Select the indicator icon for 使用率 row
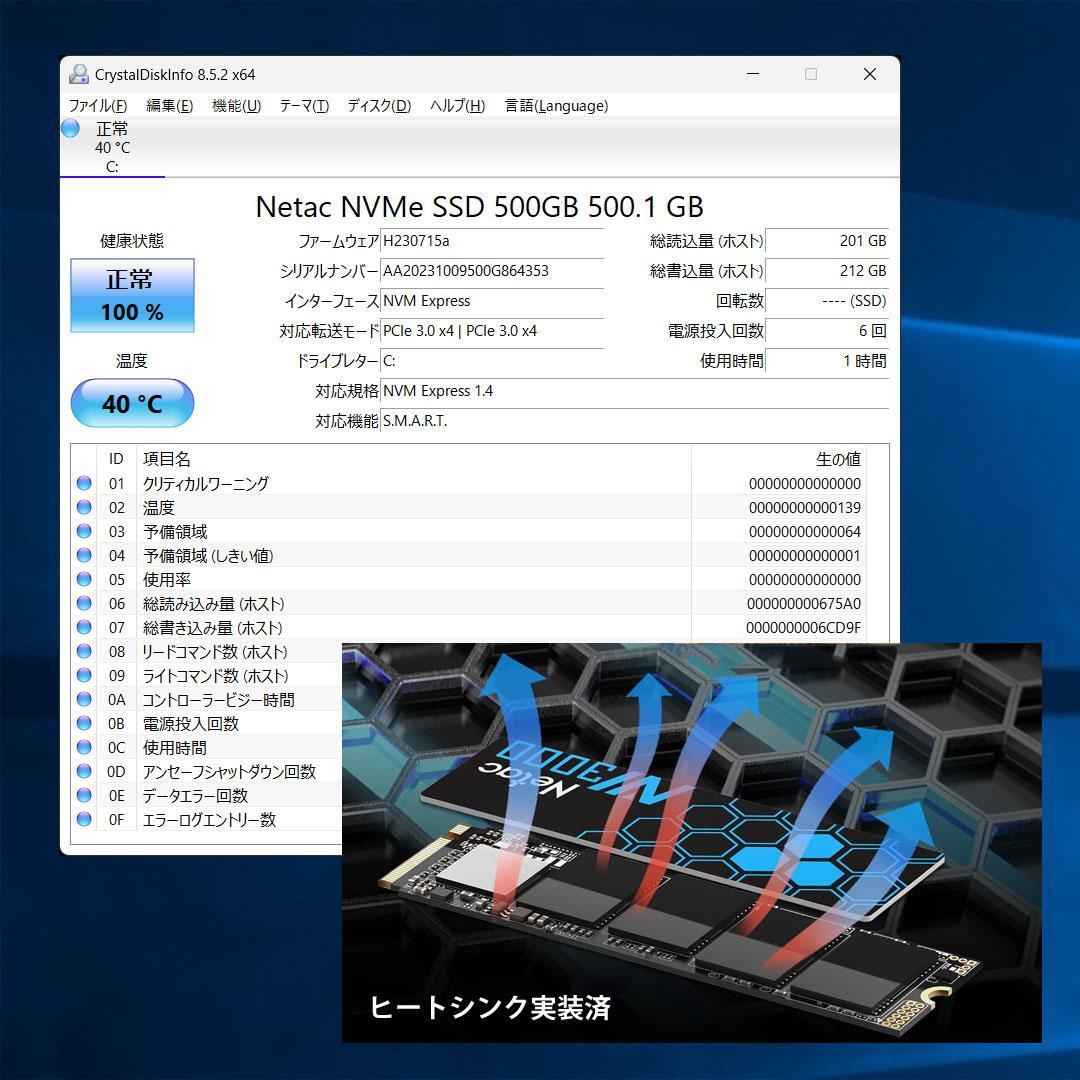The image size is (1080, 1080). tap(83, 579)
